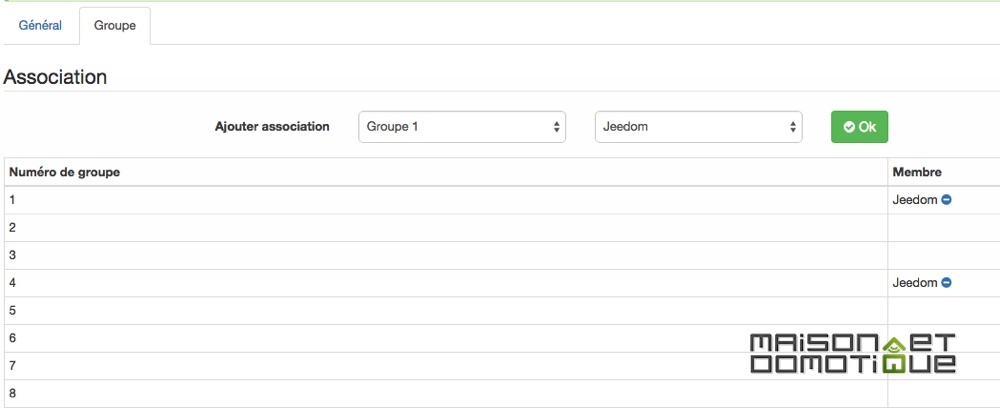Select group number 4 row

502,283
